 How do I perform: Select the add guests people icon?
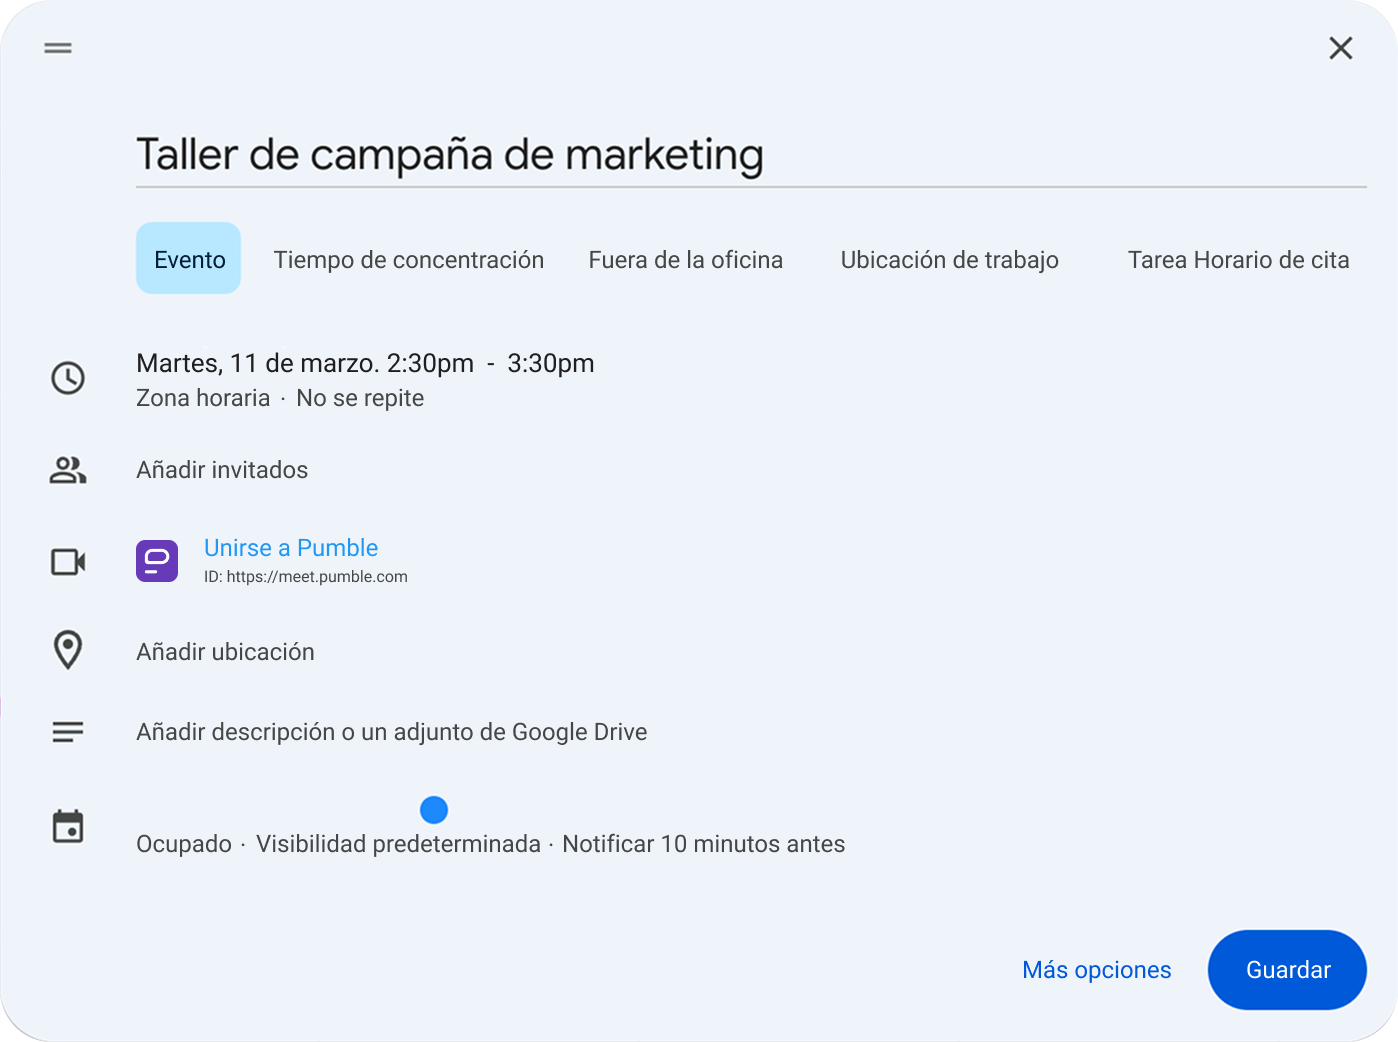coord(67,470)
